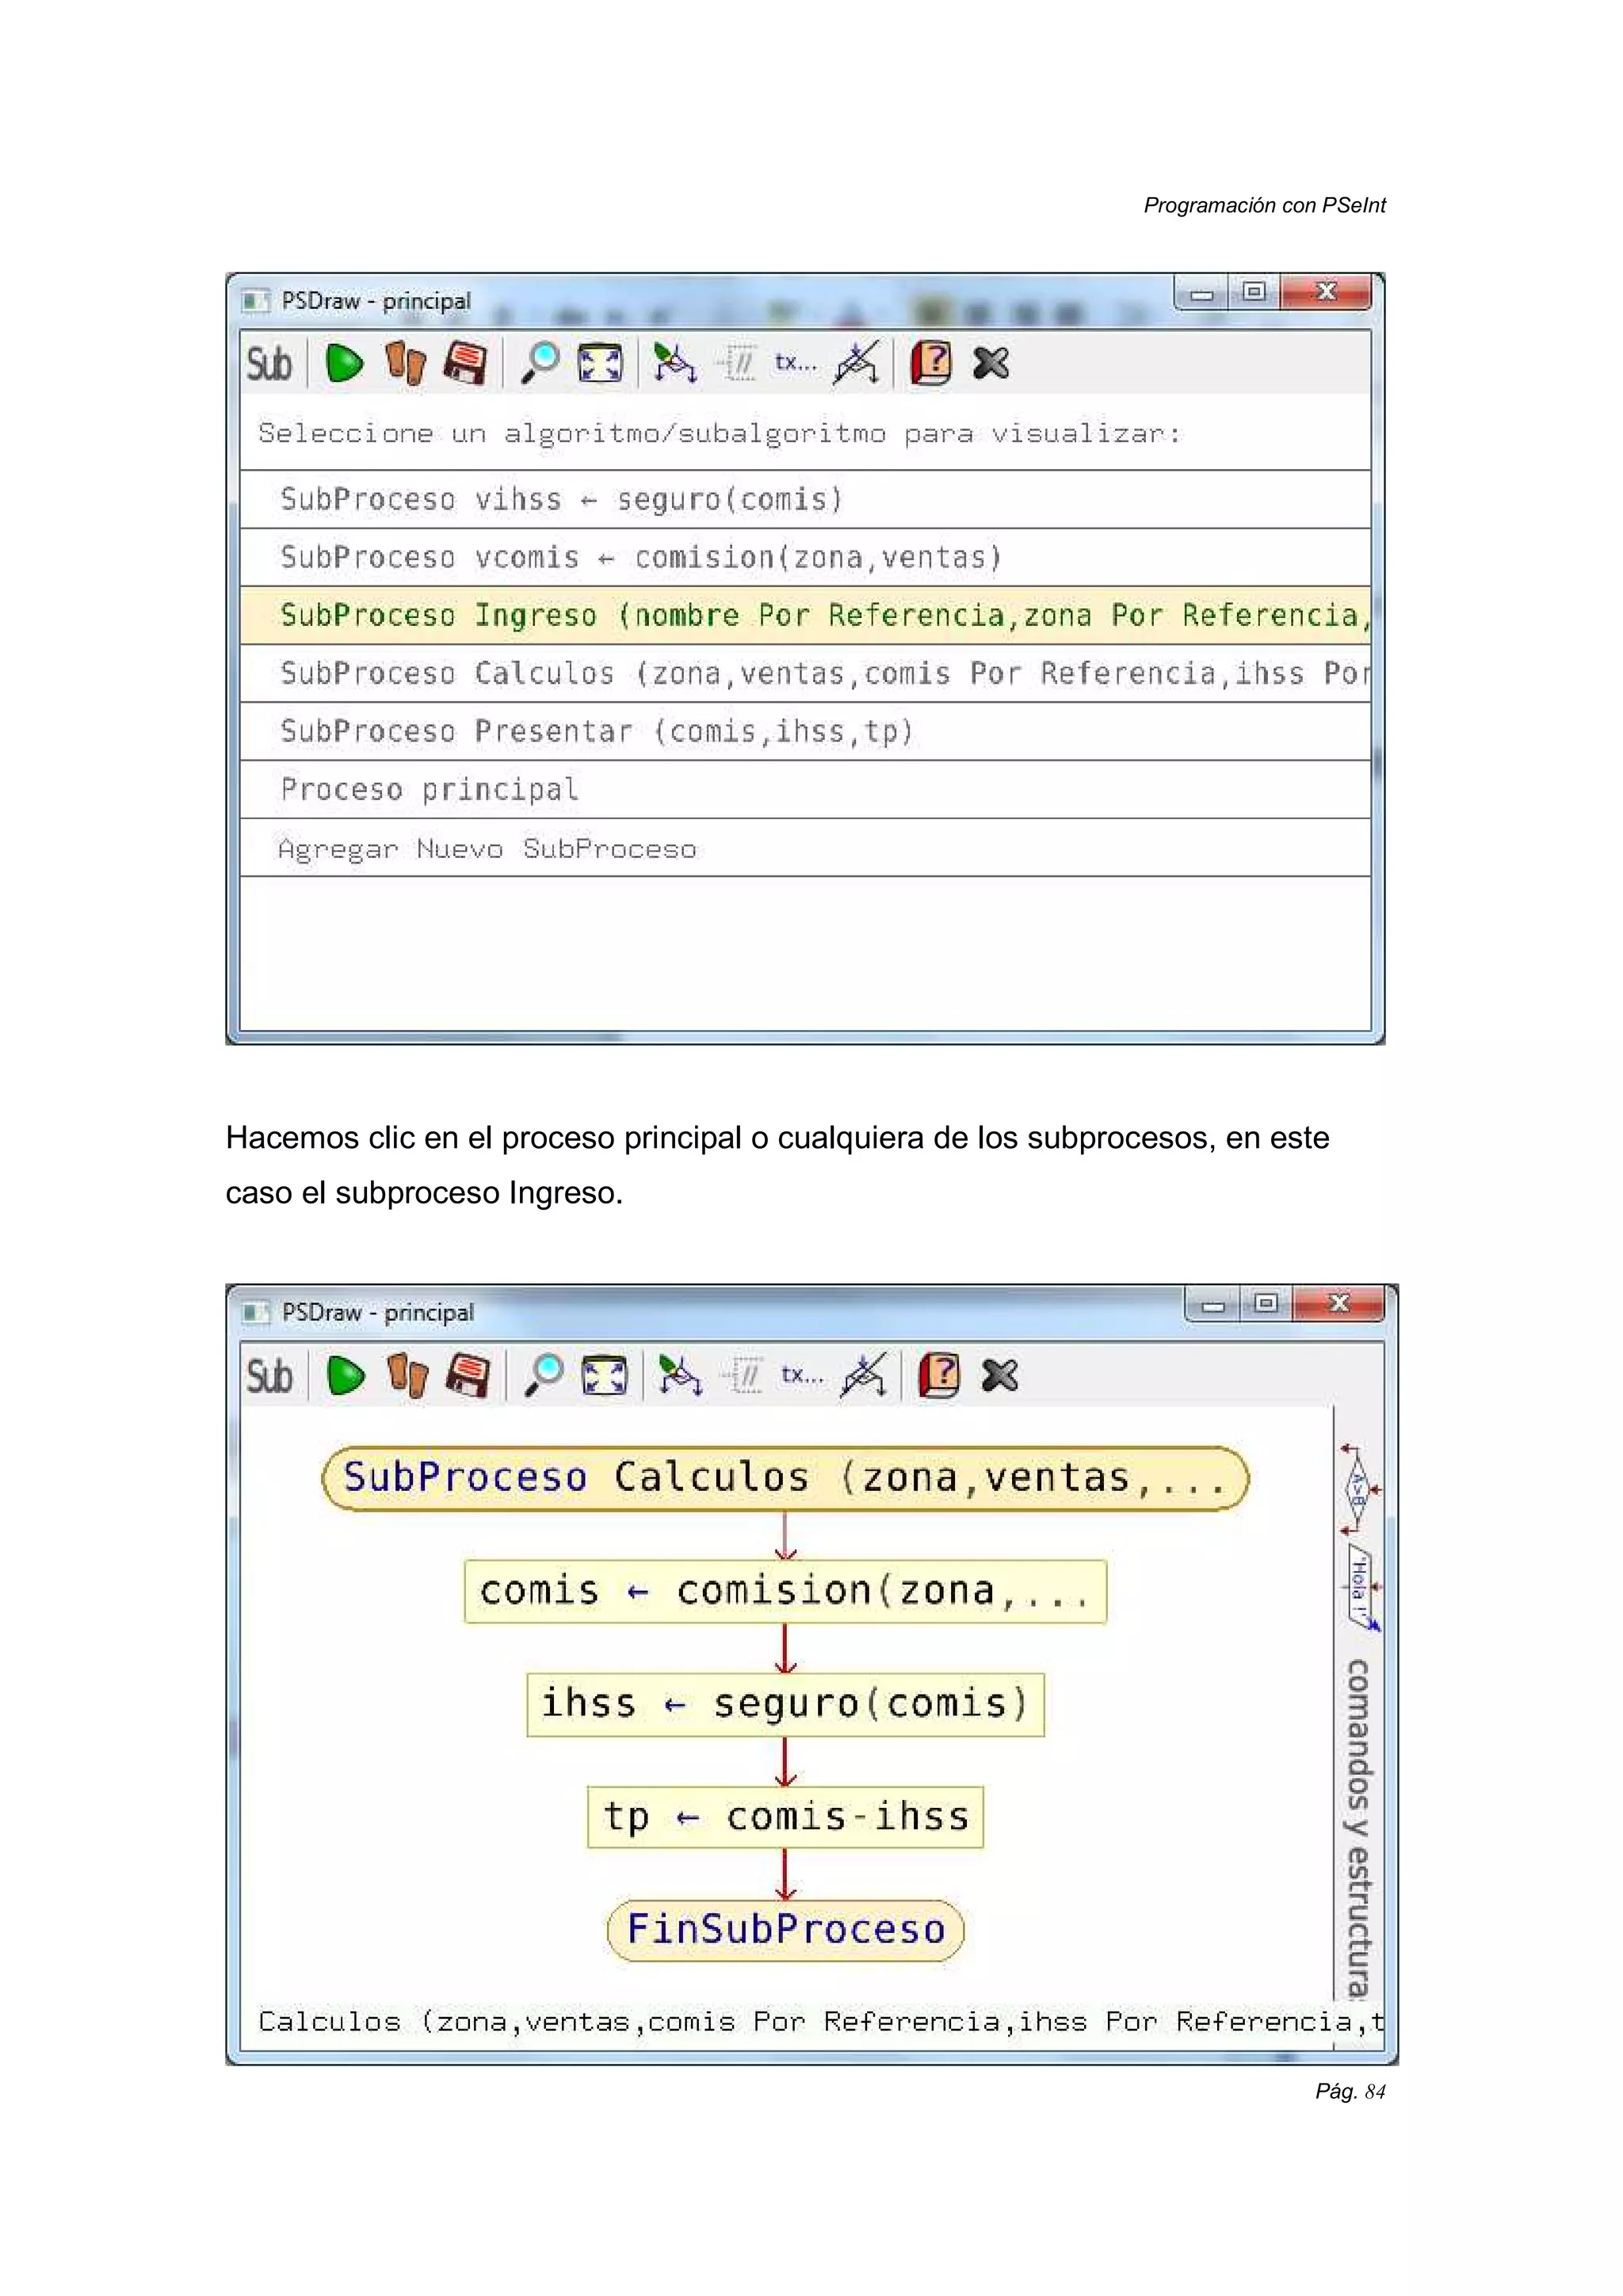Click footprints step icon in lower window
Image resolution: width=1623 pixels, height=2296 pixels.
click(408, 1376)
